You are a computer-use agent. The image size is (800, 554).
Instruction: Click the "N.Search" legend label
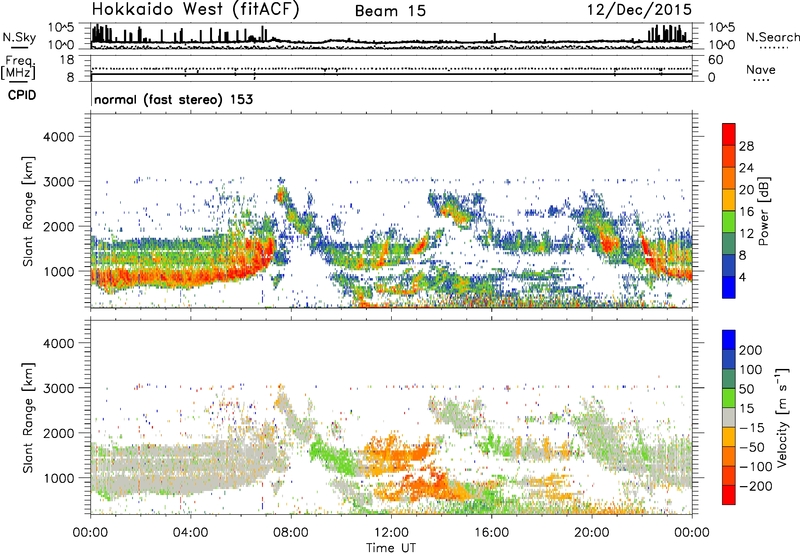coord(772,37)
